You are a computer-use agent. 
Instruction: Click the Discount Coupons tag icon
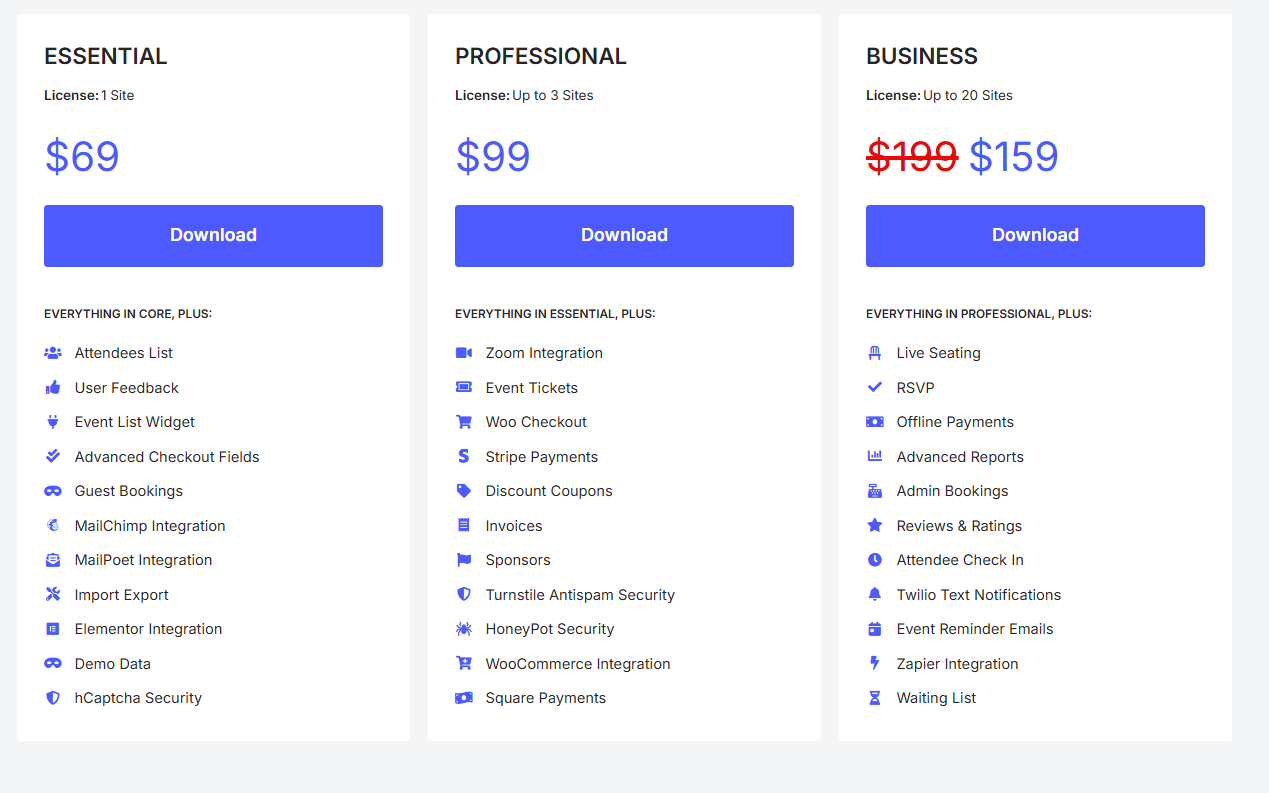click(x=464, y=491)
